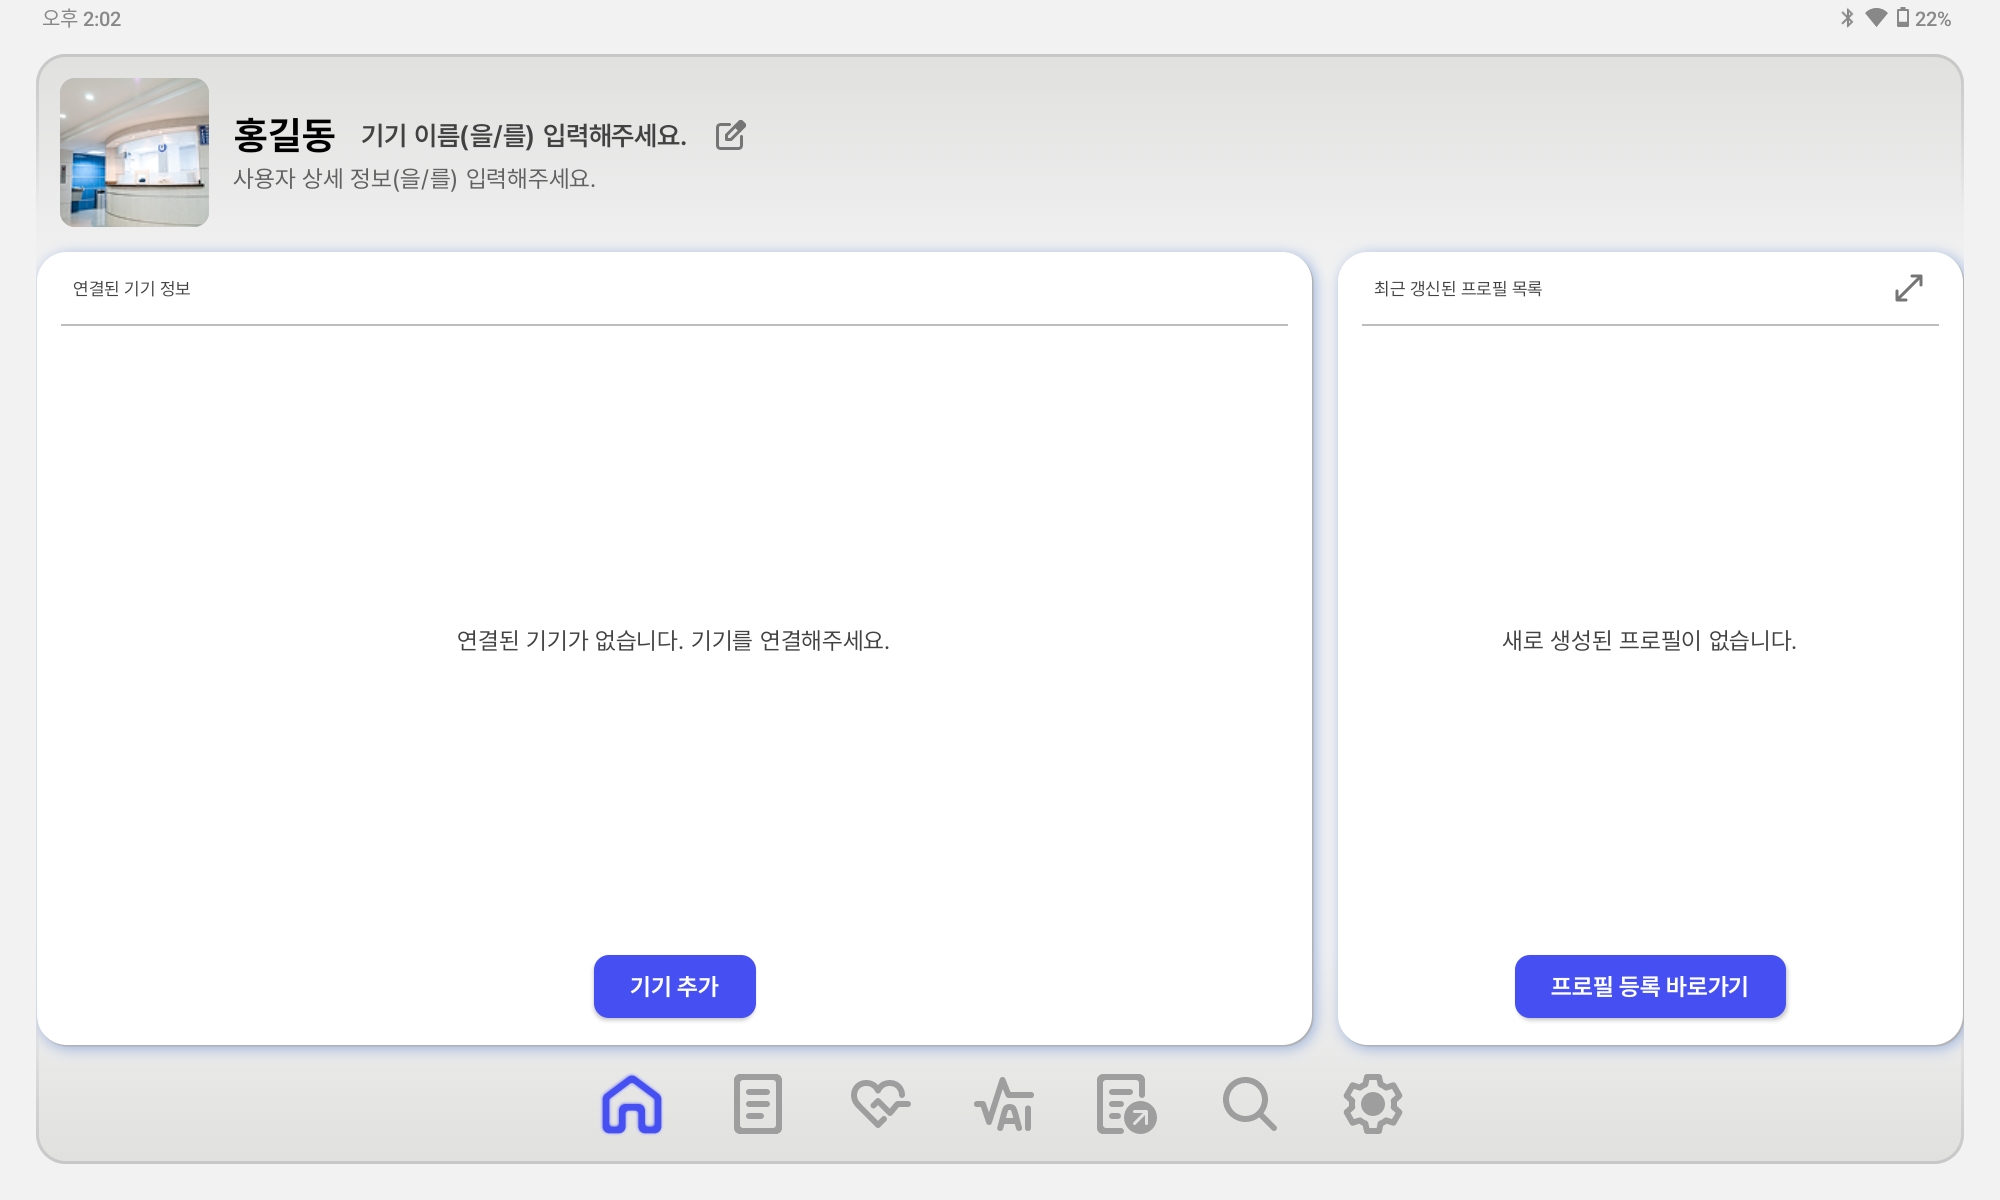Open the report export icon

pos(1126,1104)
